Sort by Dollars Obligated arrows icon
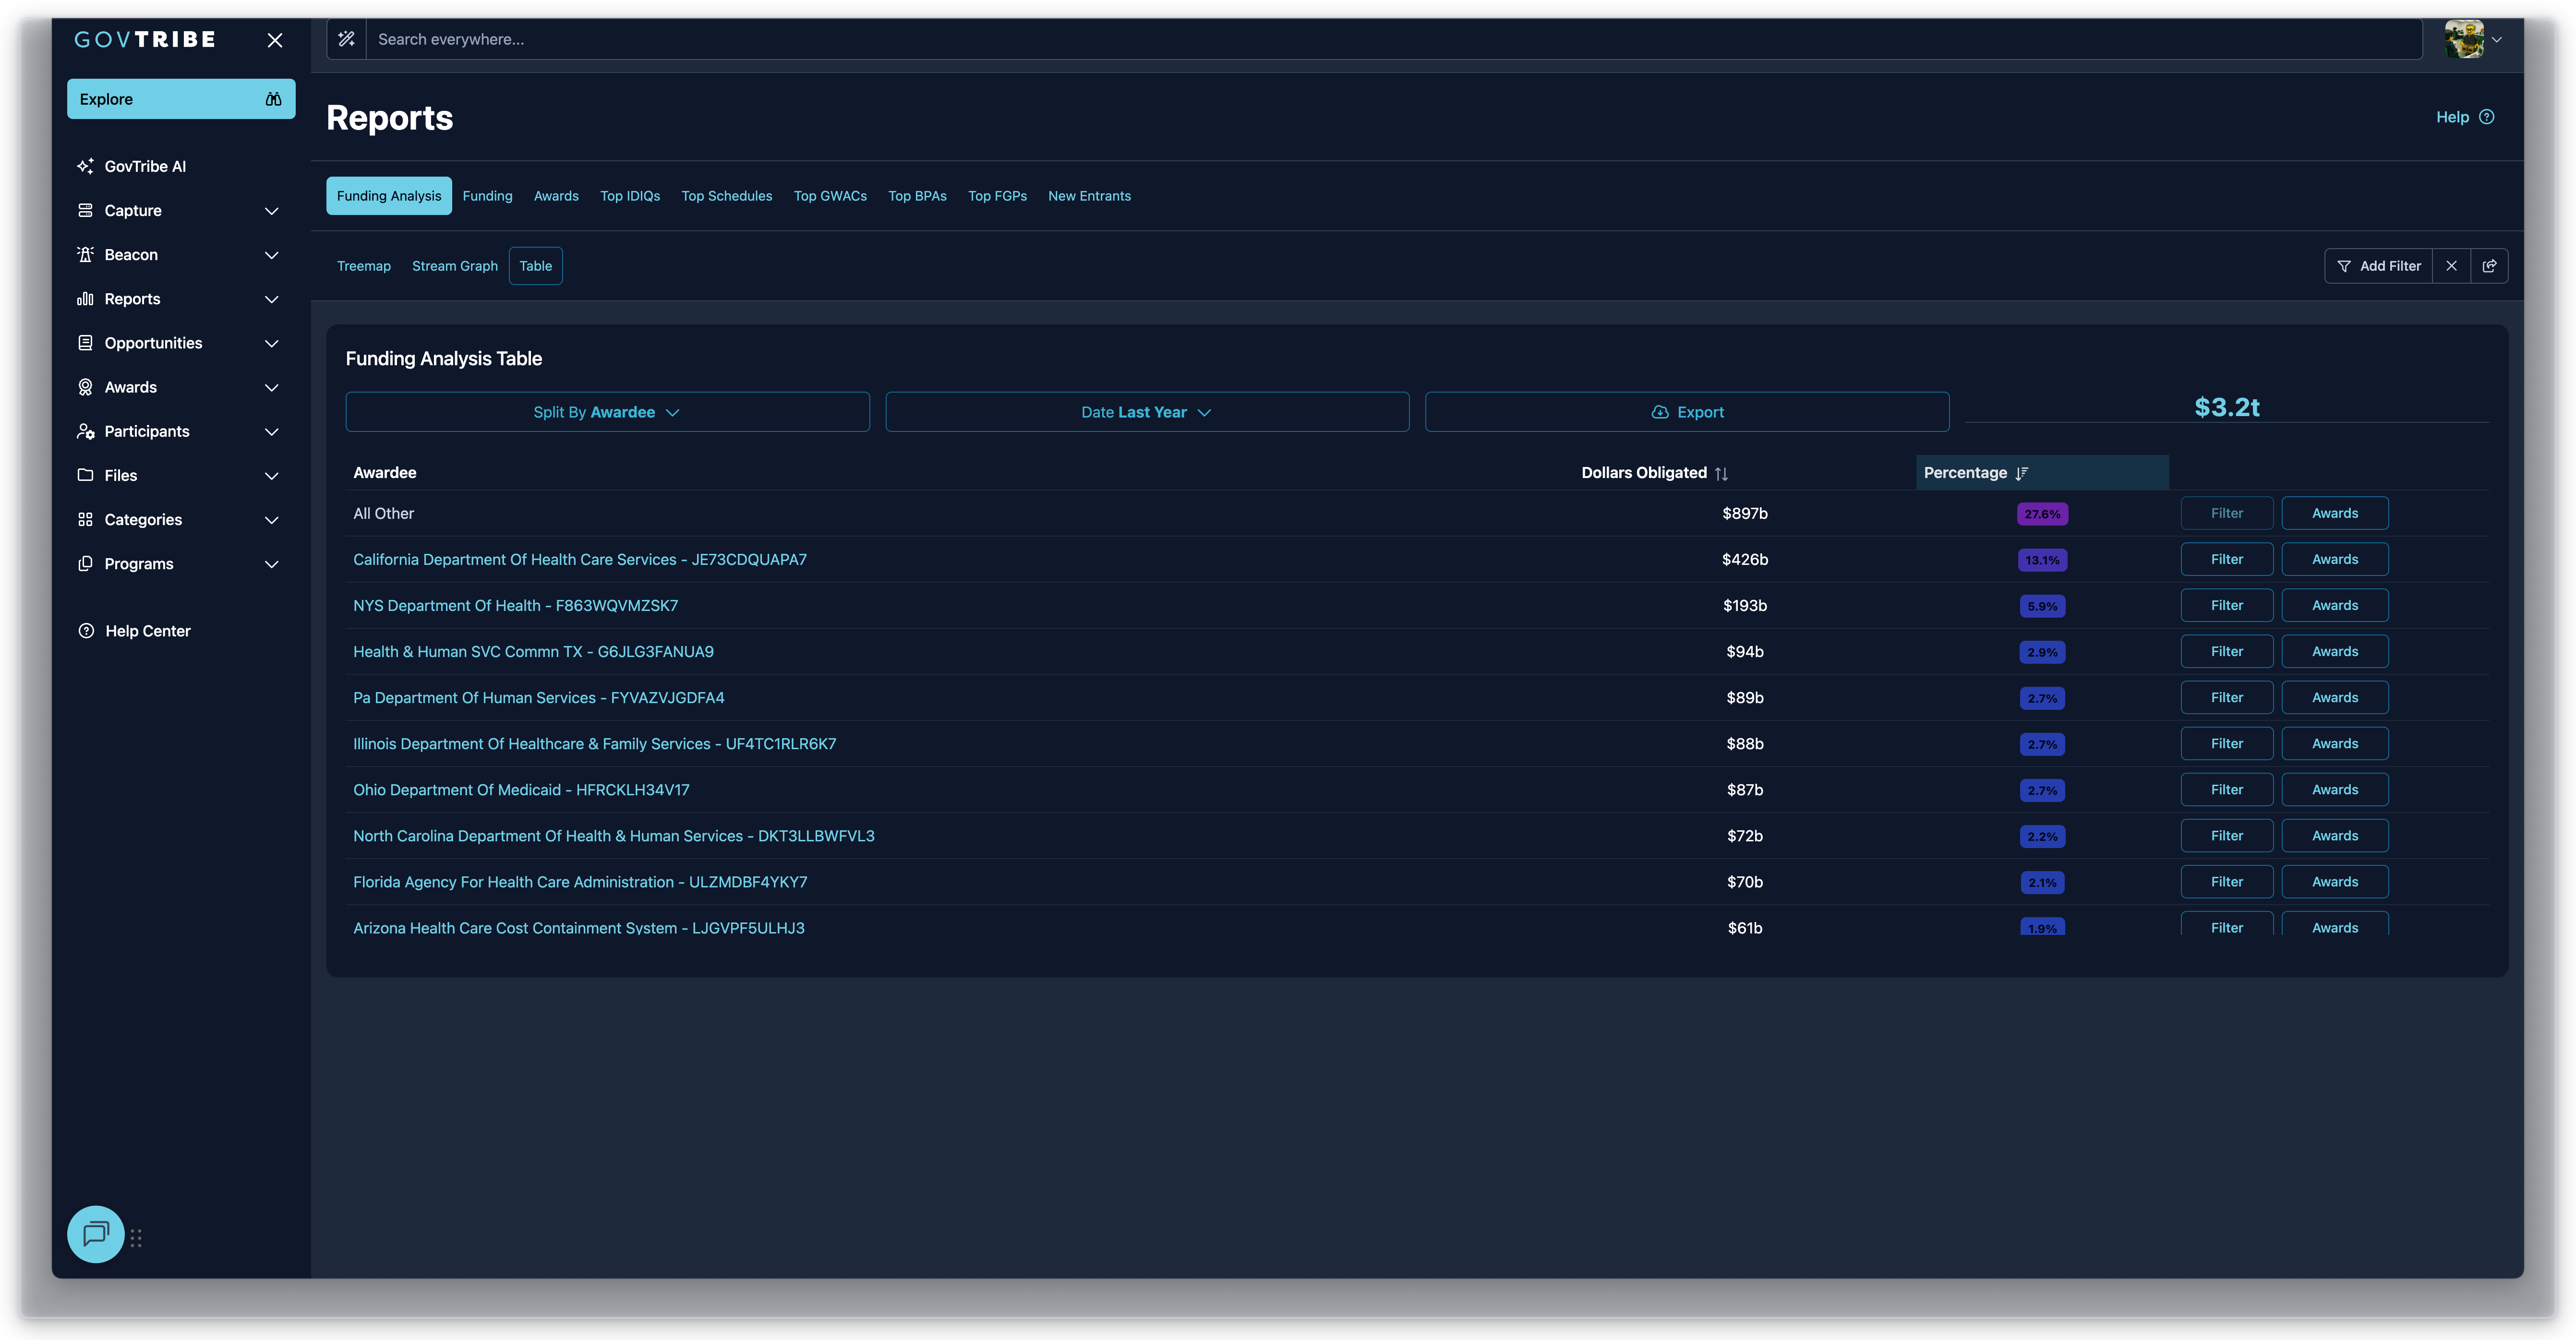The width and height of the screenshot is (2576, 1340). (x=1721, y=473)
